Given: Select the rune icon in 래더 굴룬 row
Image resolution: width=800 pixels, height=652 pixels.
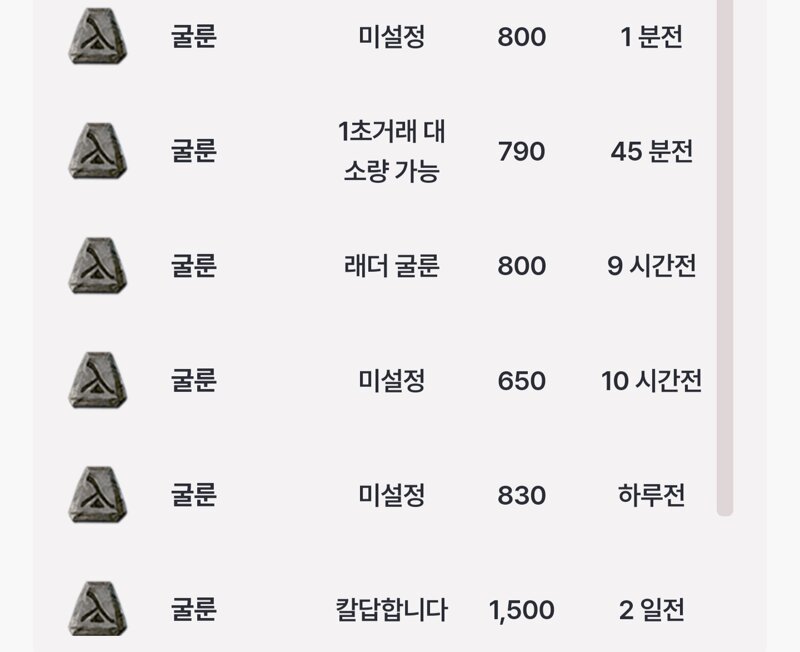Looking at the screenshot, I should click(x=97, y=265).
